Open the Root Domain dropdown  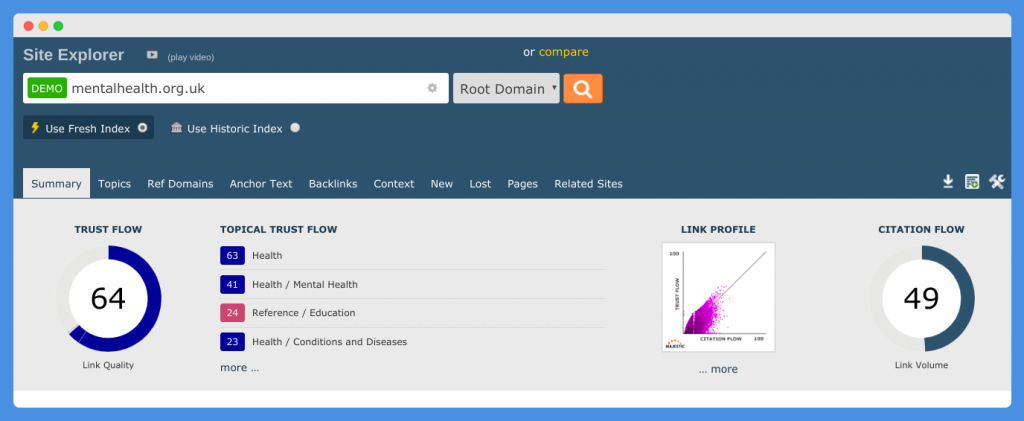(506, 88)
